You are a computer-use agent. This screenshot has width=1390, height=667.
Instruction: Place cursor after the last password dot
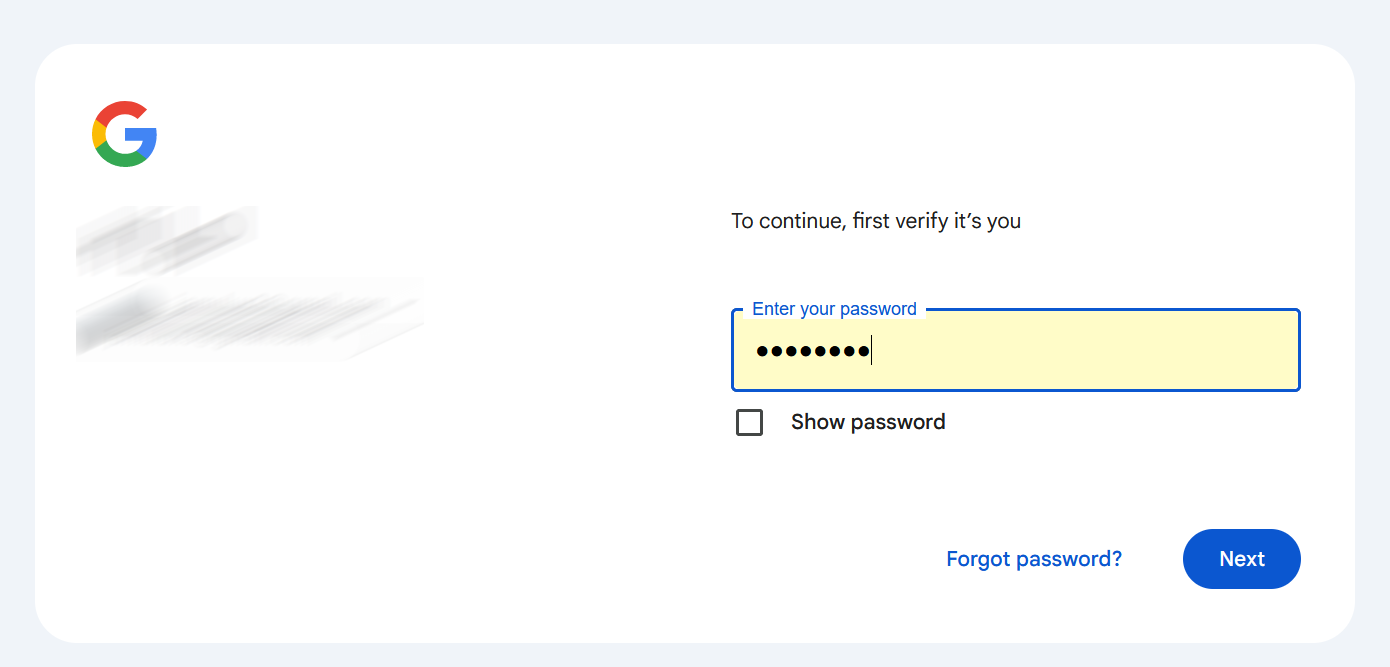pyautogui.click(x=872, y=351)
